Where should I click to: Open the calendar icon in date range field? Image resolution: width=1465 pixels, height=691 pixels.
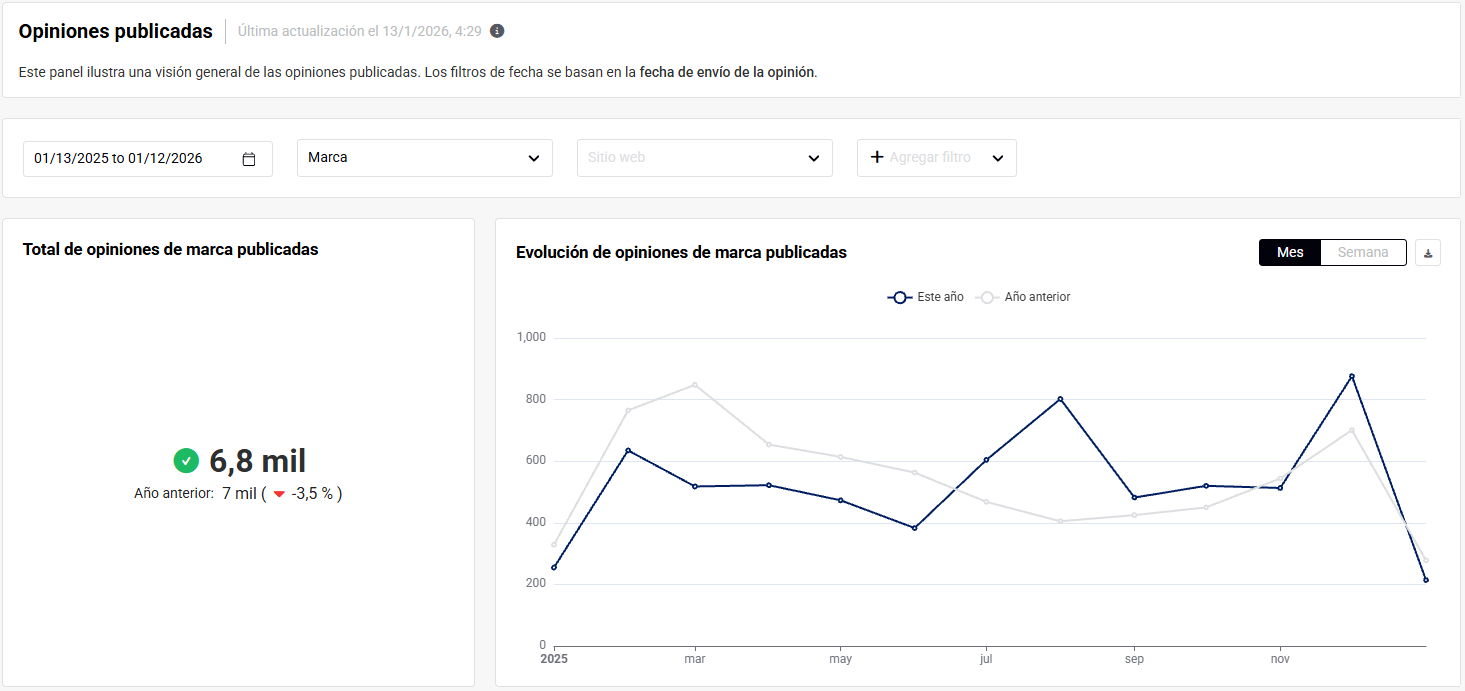(249, 158)
